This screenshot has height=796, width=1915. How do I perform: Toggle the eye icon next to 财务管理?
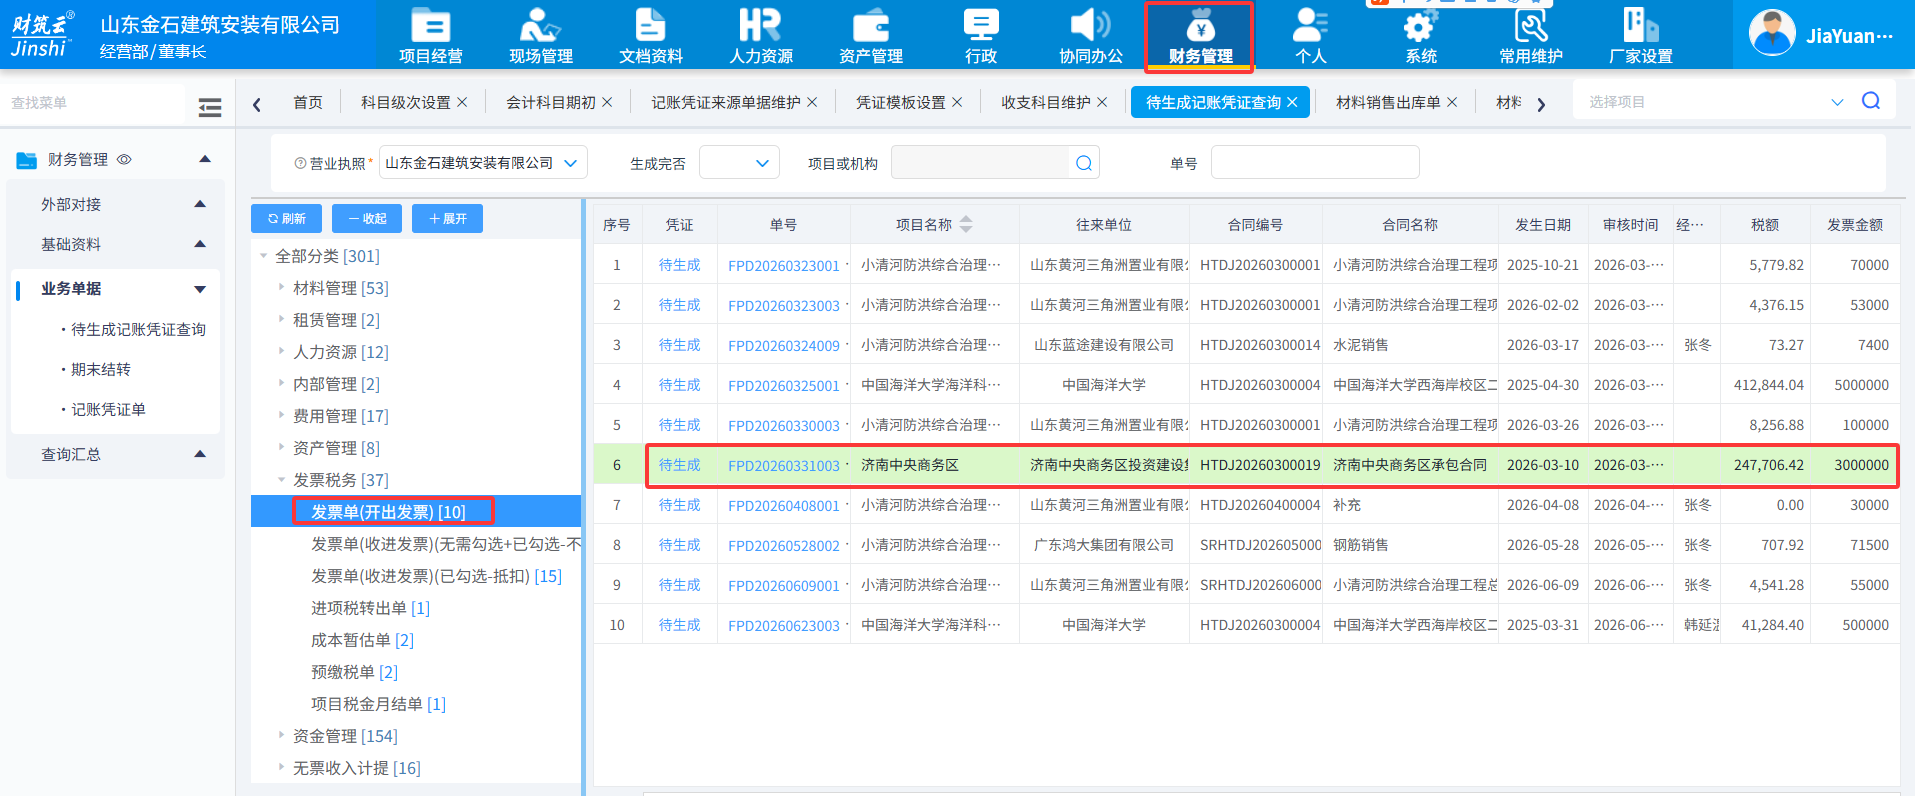124,160
